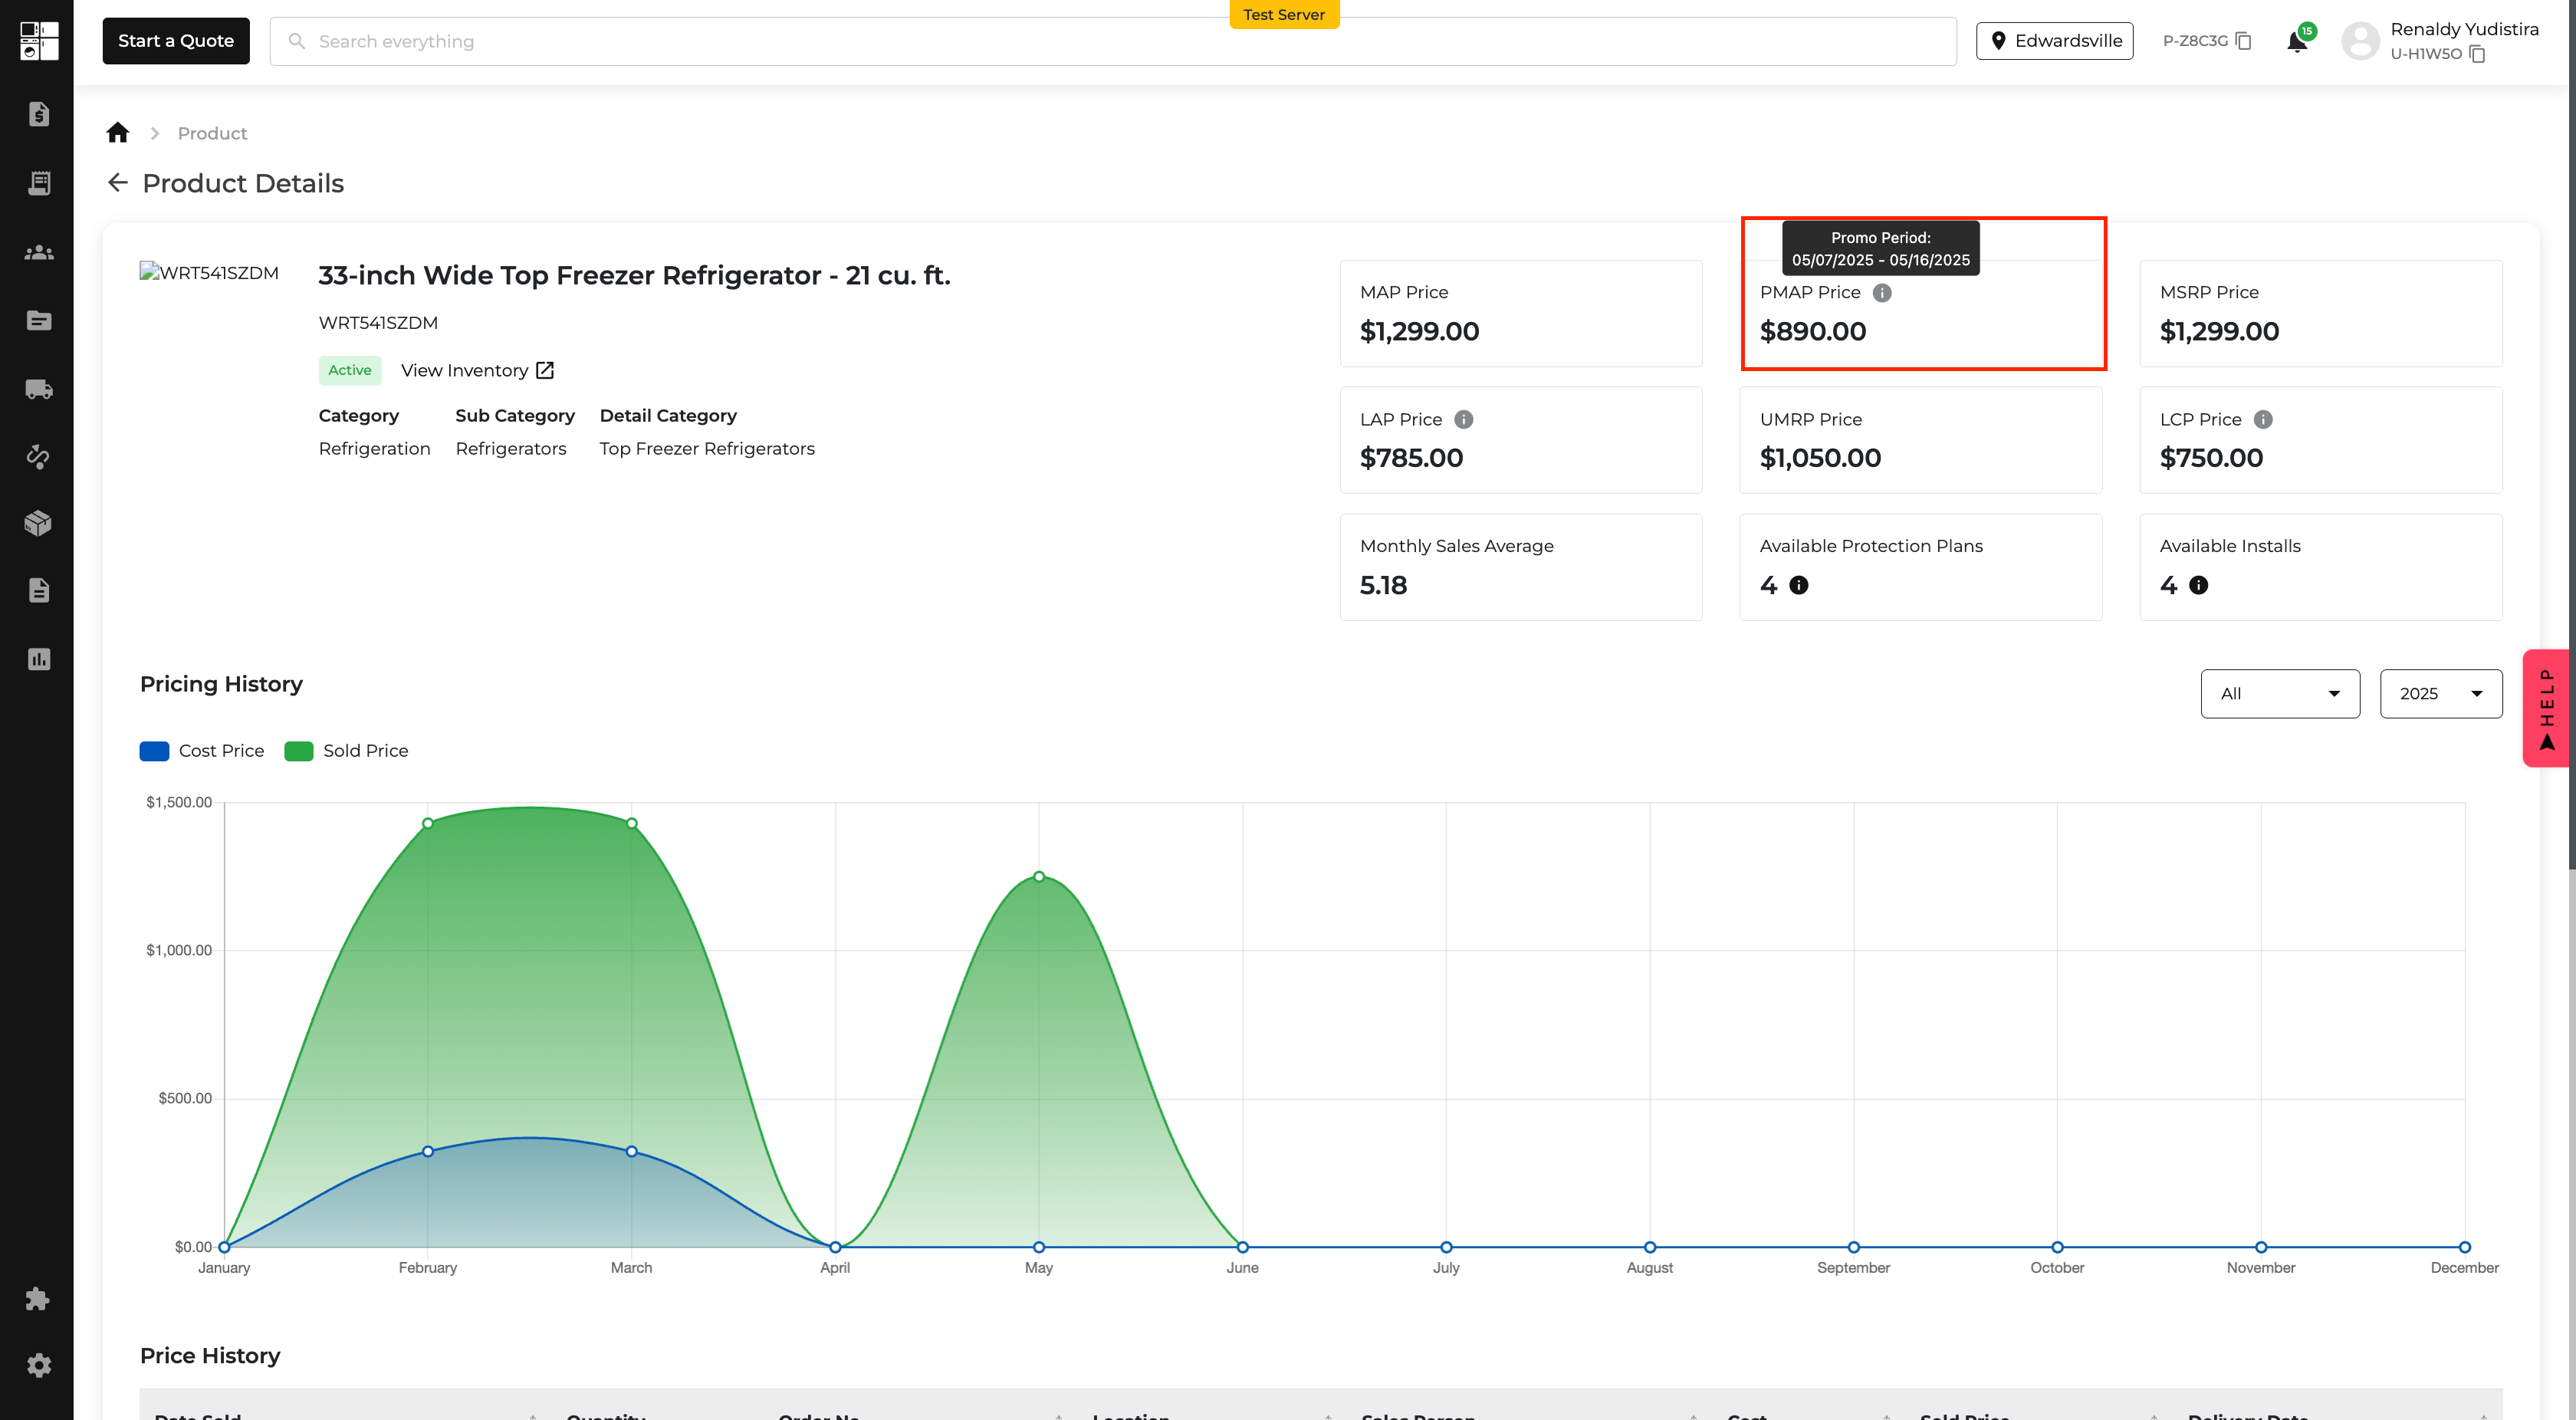Click the PMAP Price info icon
The image size is (2576, 1420).
point(1881,293)
